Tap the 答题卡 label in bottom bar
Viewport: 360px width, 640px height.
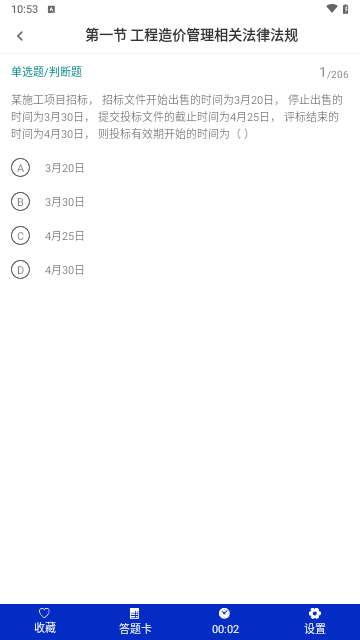tap(135, 628)
